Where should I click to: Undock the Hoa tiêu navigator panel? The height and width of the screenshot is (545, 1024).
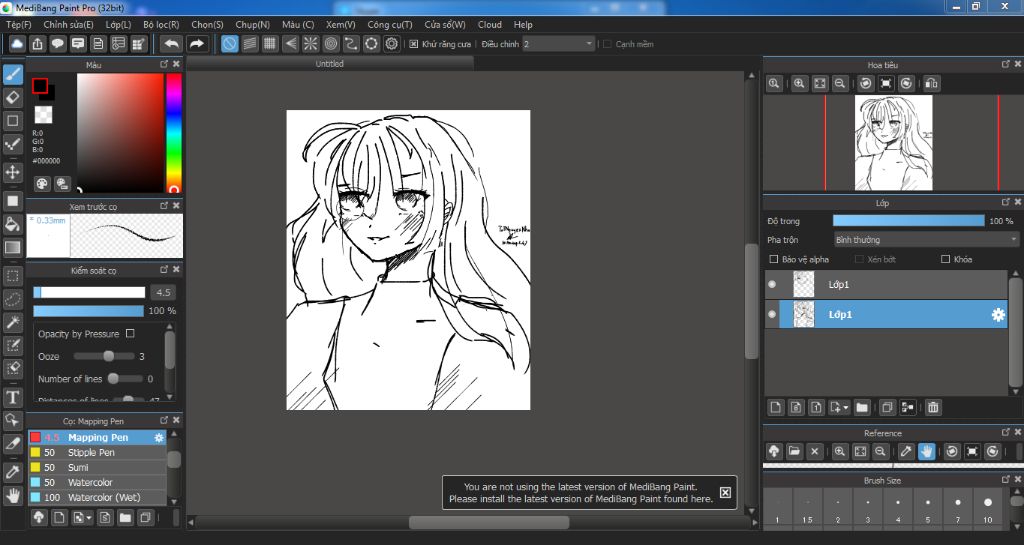1006,64
